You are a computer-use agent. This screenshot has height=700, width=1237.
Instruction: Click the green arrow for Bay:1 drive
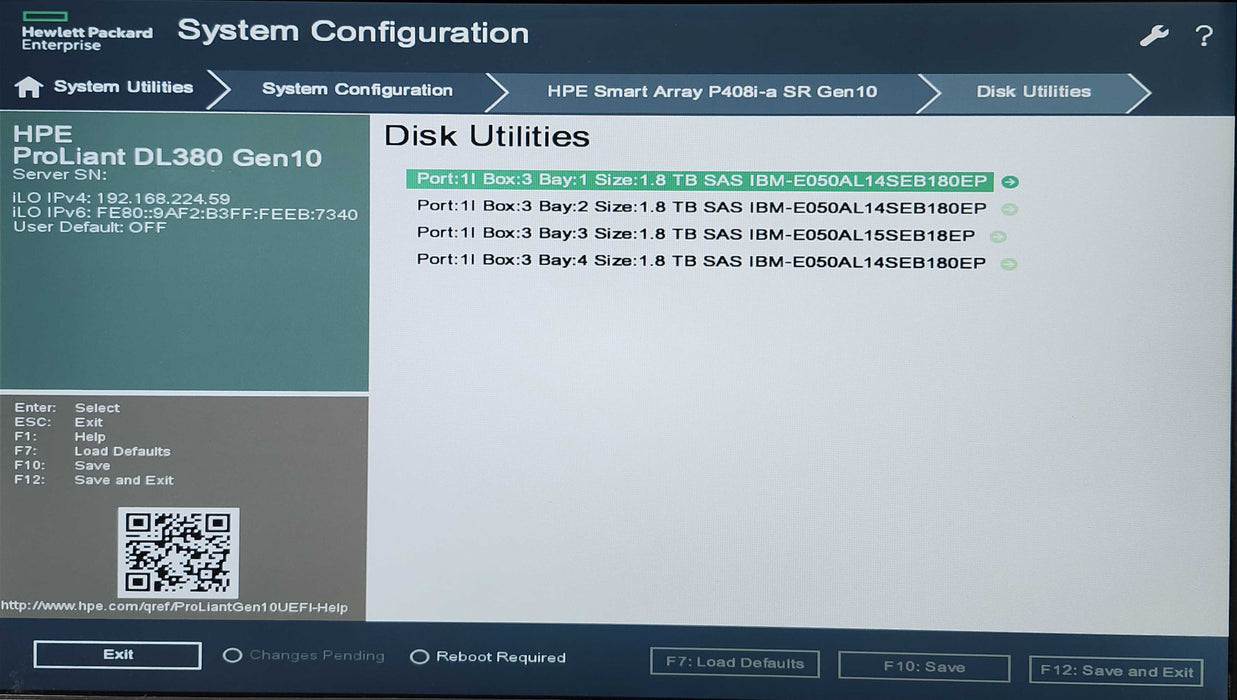point(1009,181)
